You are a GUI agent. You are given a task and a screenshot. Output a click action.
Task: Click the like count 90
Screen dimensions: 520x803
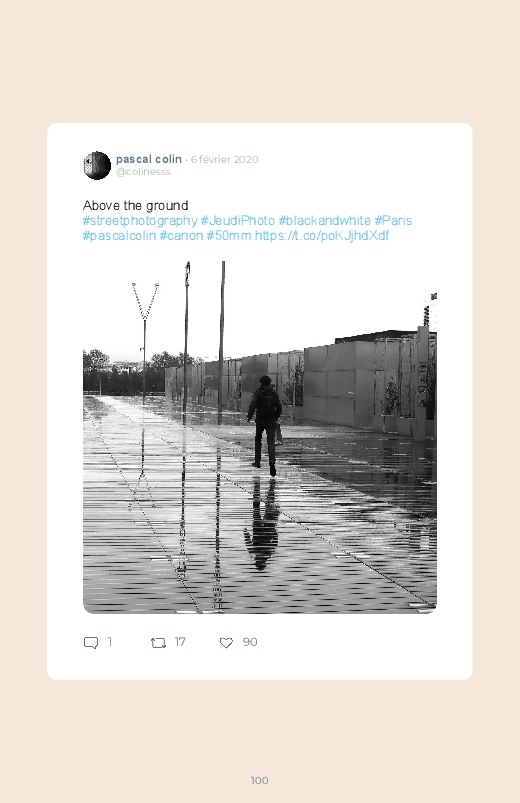pos(249,642)
